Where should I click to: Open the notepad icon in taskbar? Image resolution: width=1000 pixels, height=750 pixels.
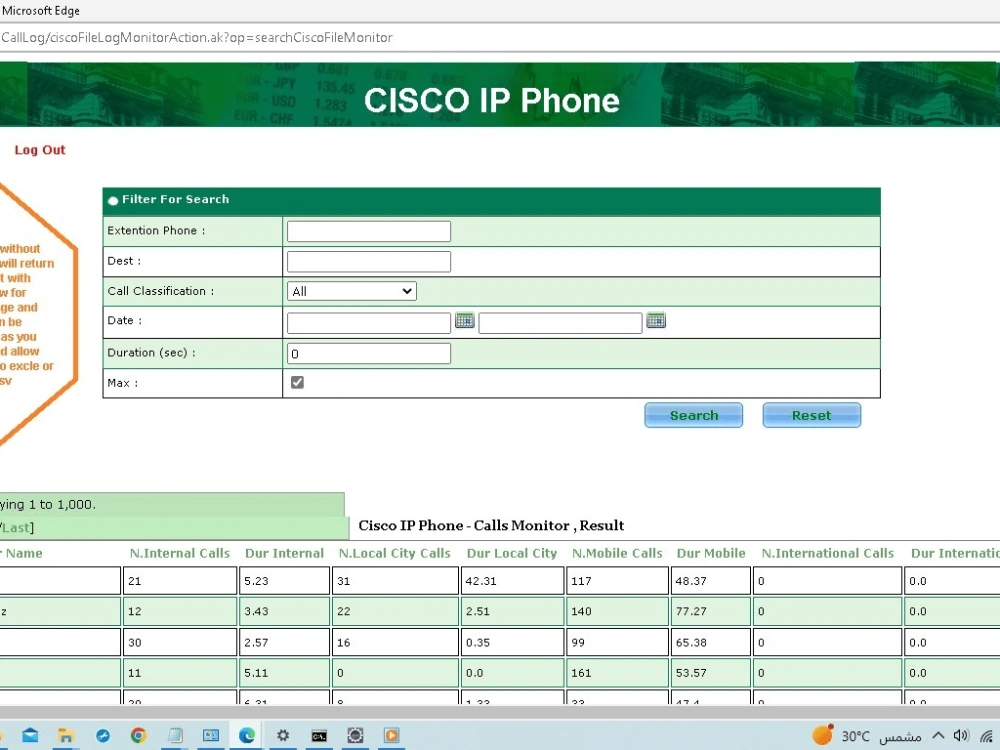click(175, 735)
